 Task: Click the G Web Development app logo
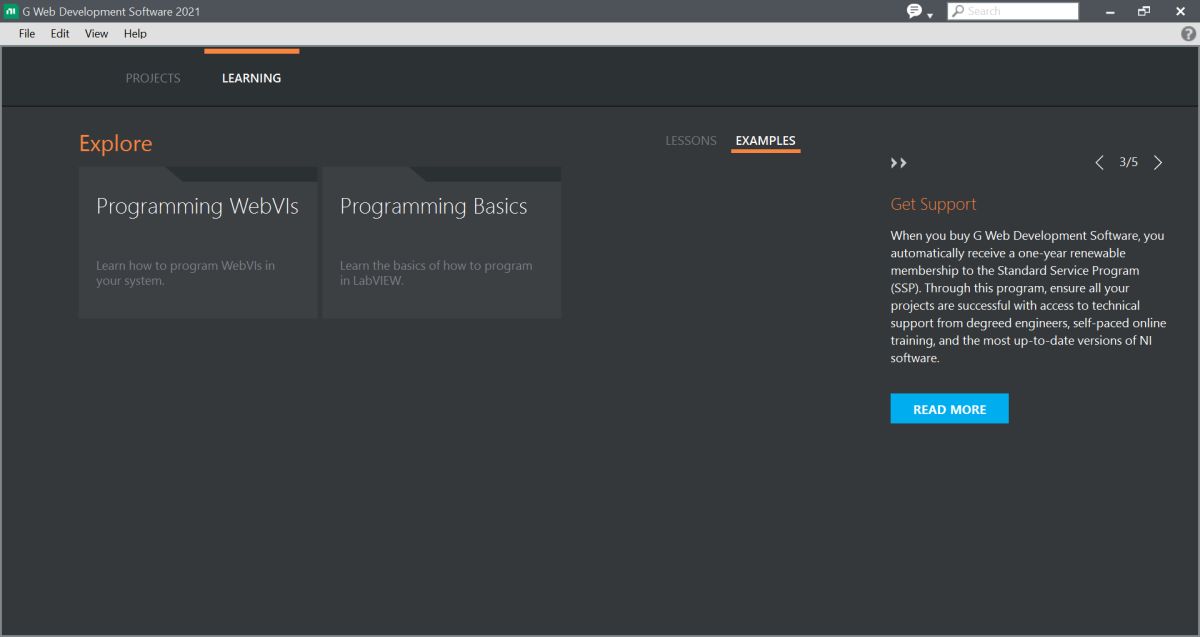(x=10, y=11)
